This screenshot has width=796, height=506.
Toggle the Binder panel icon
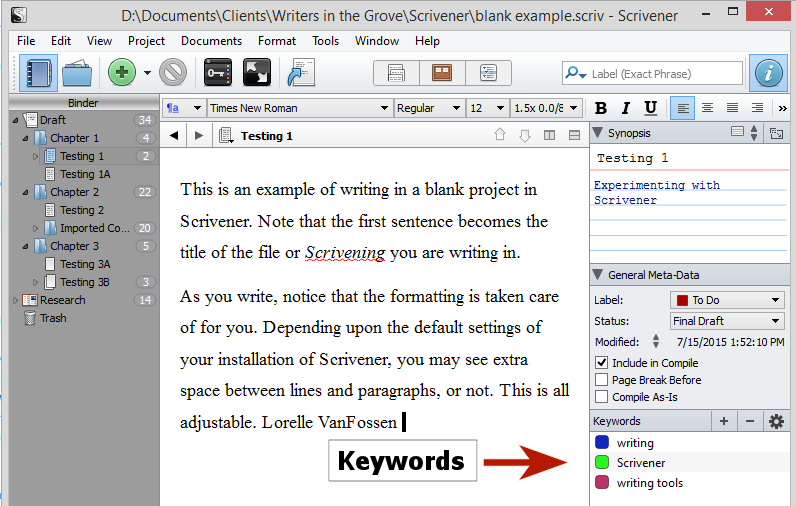(x=38, y=72)
